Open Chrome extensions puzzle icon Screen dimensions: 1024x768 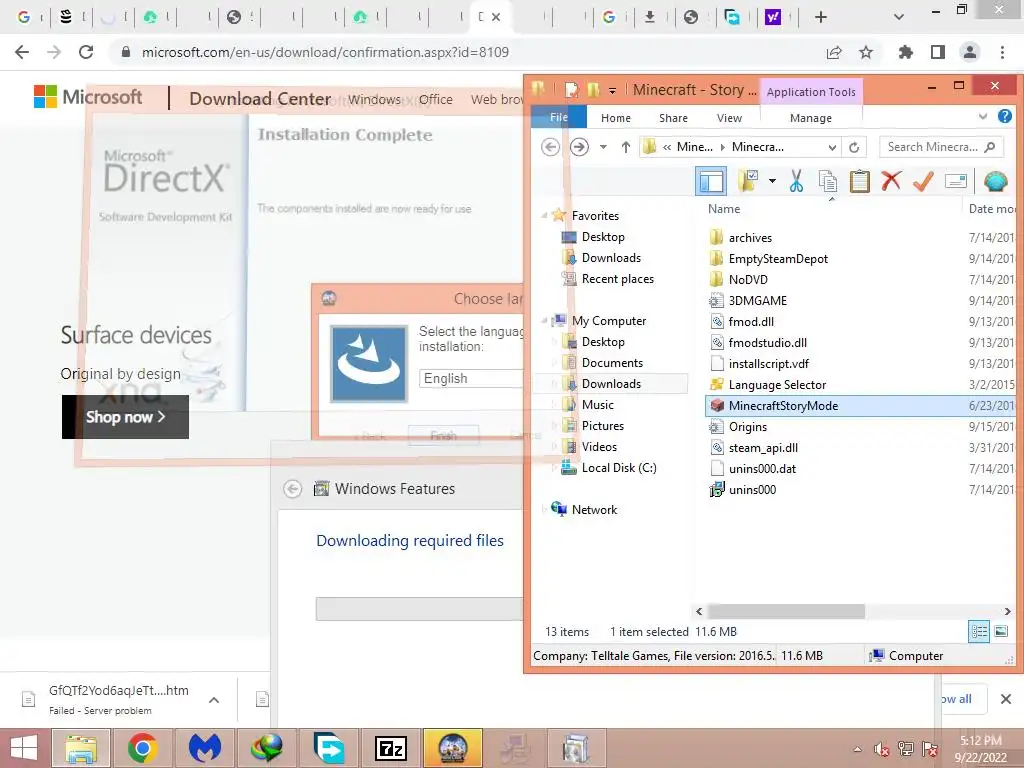point(905,52)
